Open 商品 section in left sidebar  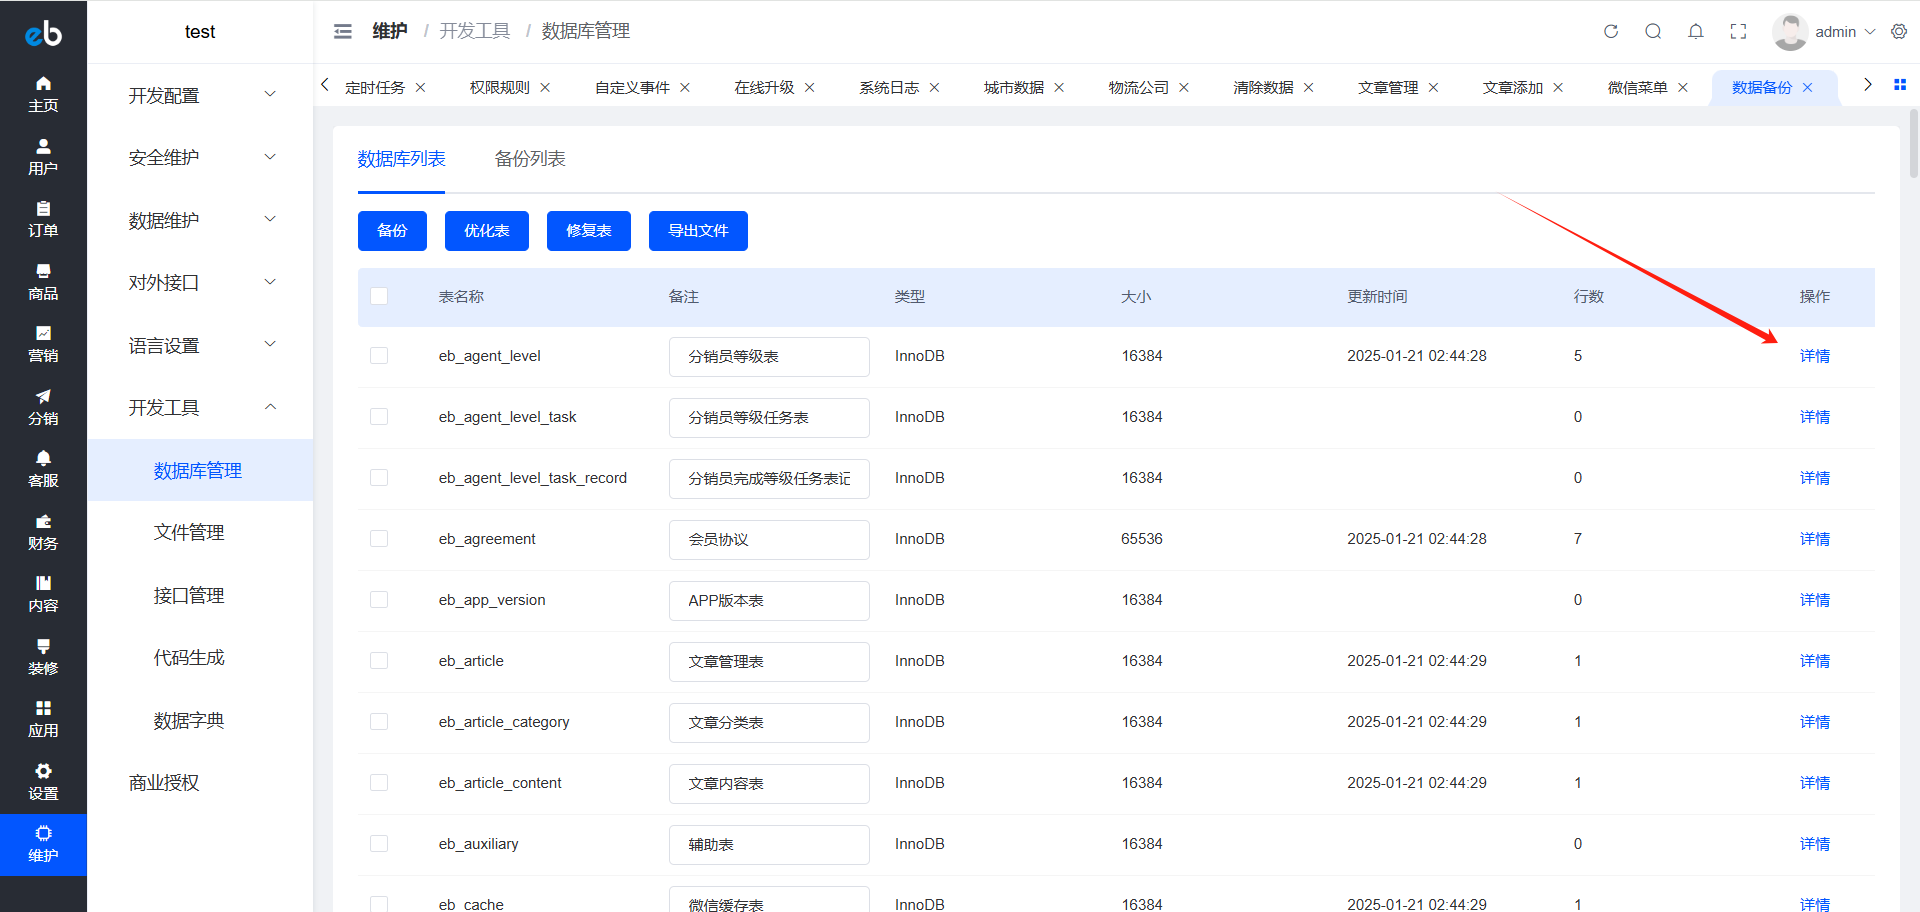[43, 282]
